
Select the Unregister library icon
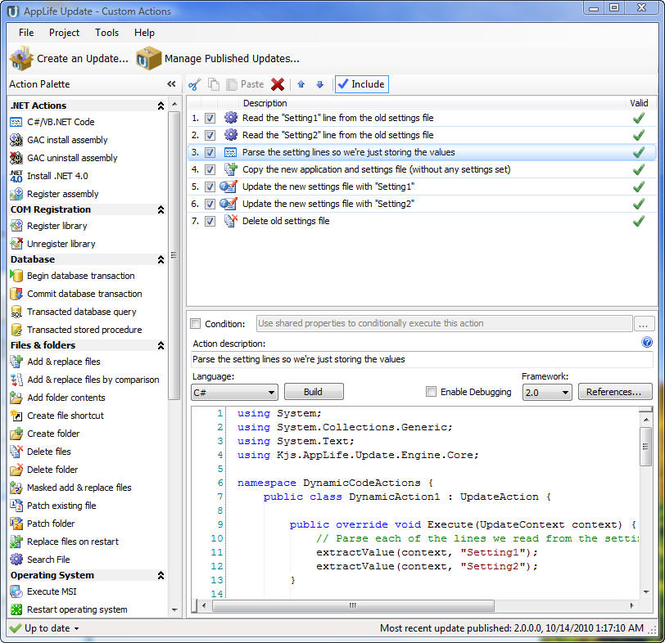(16, 244)
